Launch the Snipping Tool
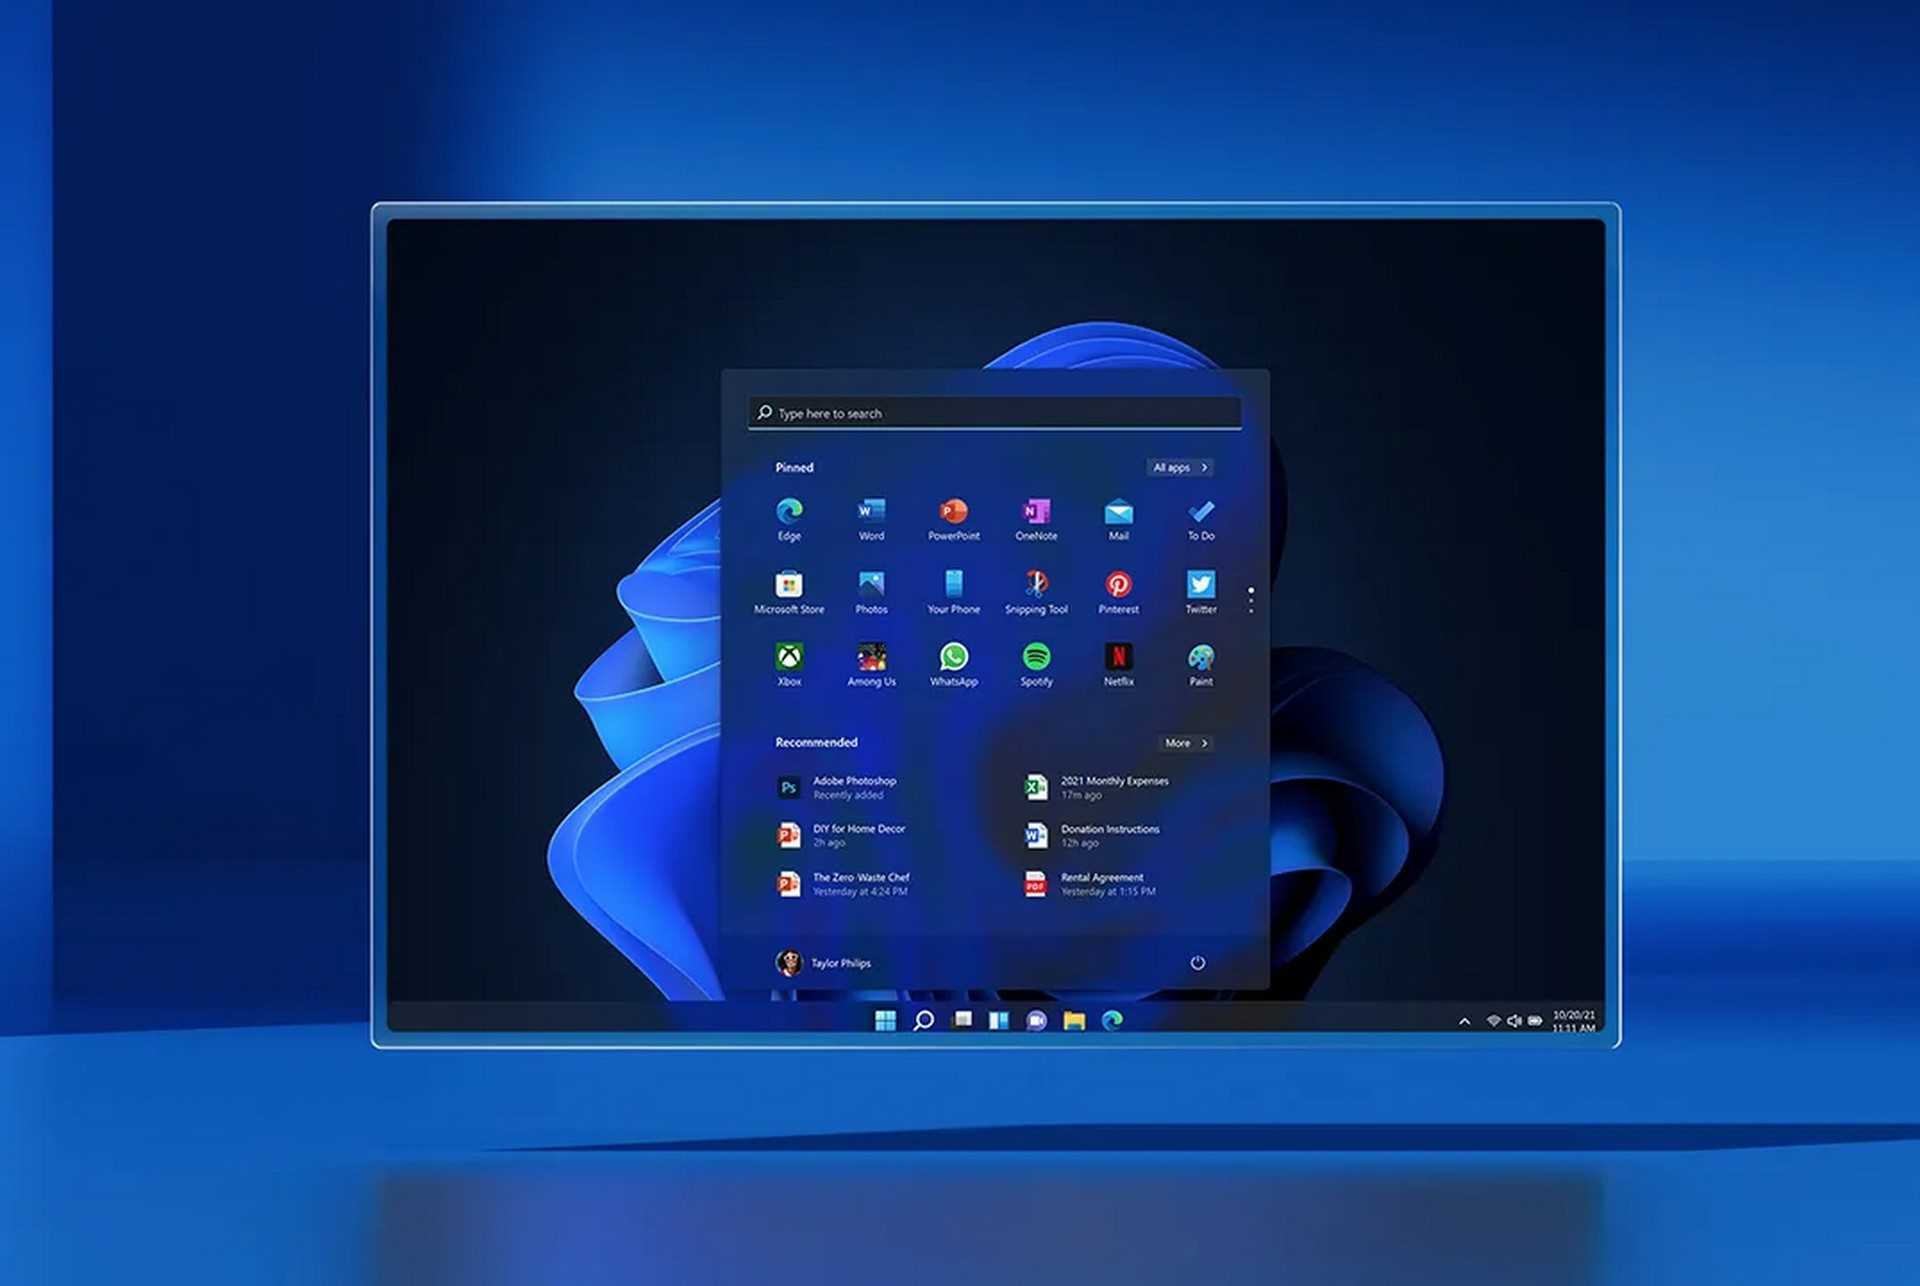The image size is (1920, 1286). (1036, 592)
